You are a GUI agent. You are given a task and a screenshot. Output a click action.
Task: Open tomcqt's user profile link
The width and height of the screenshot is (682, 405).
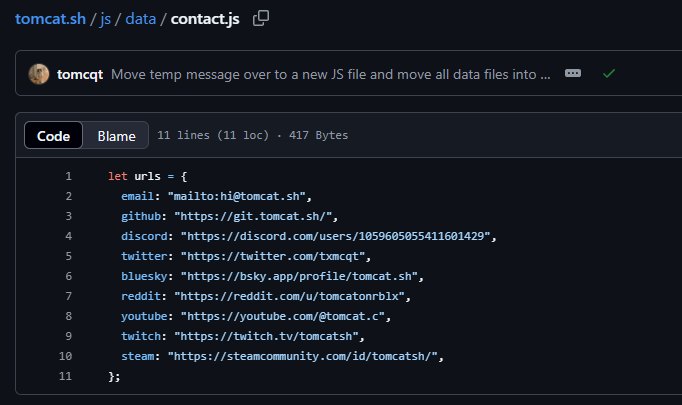click(x=80, y=74)
